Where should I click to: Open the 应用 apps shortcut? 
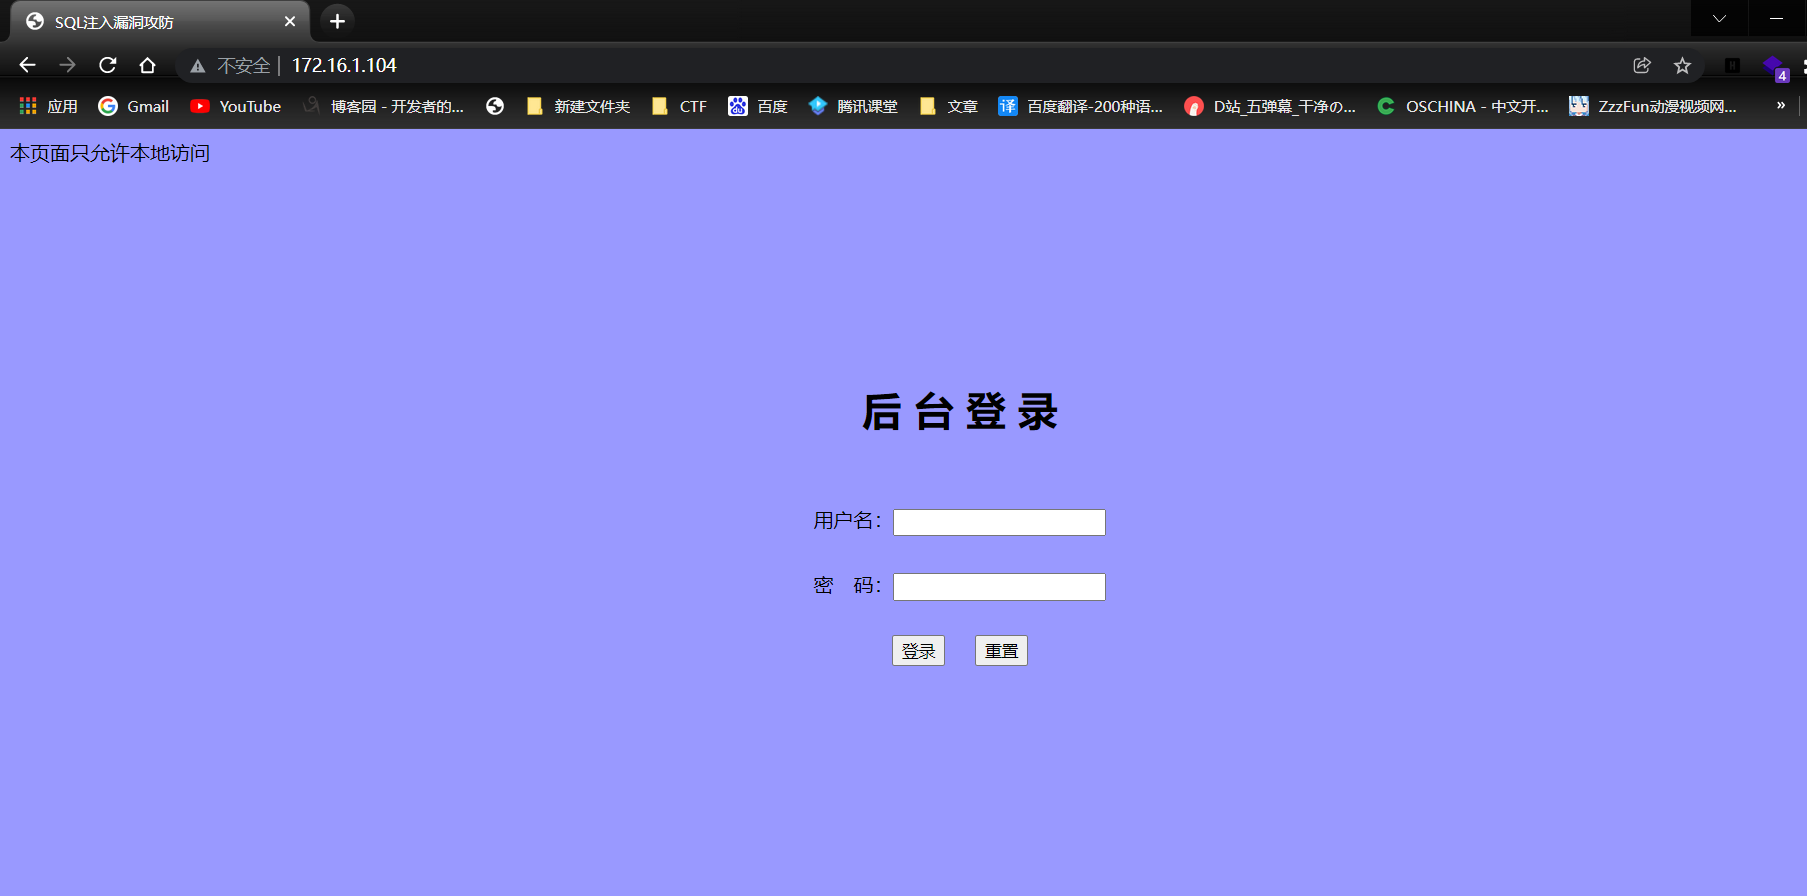pyautogui.click(x=48, y=106)
